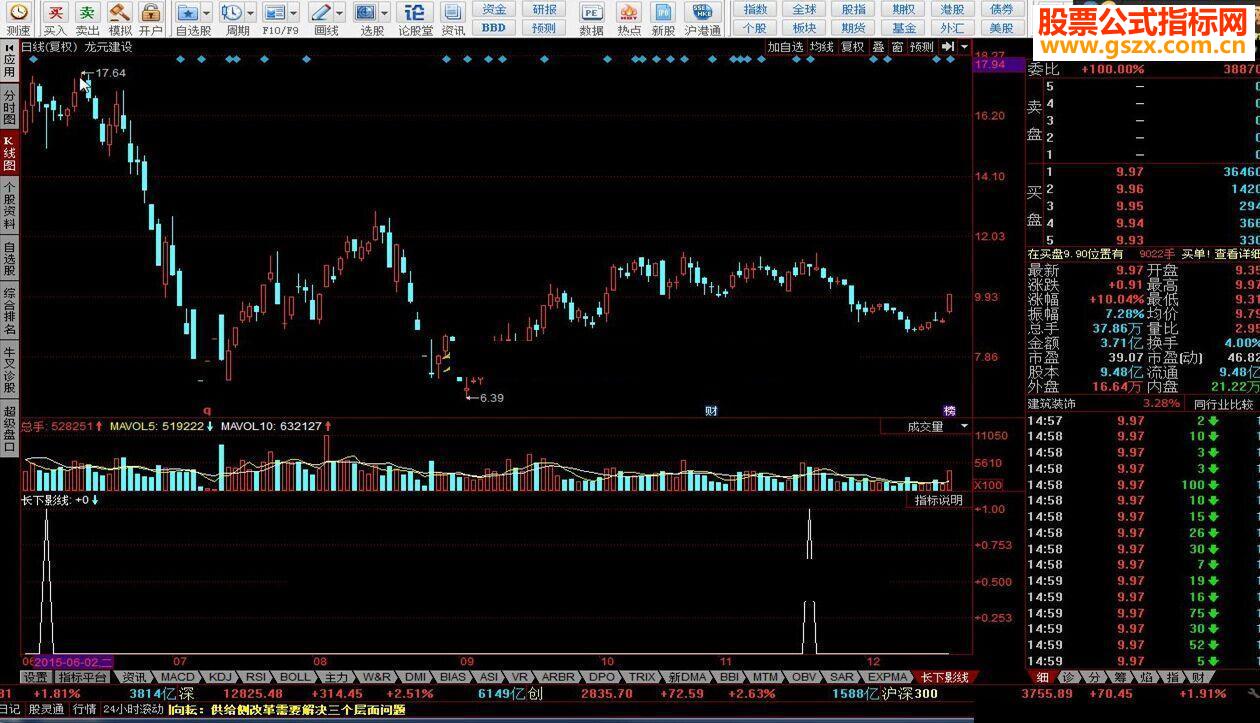Image resolution: width=1260 pixels, height=723 pixels.
Task: Expand the F10/F9 dropdown arrow
Action: 292,13
